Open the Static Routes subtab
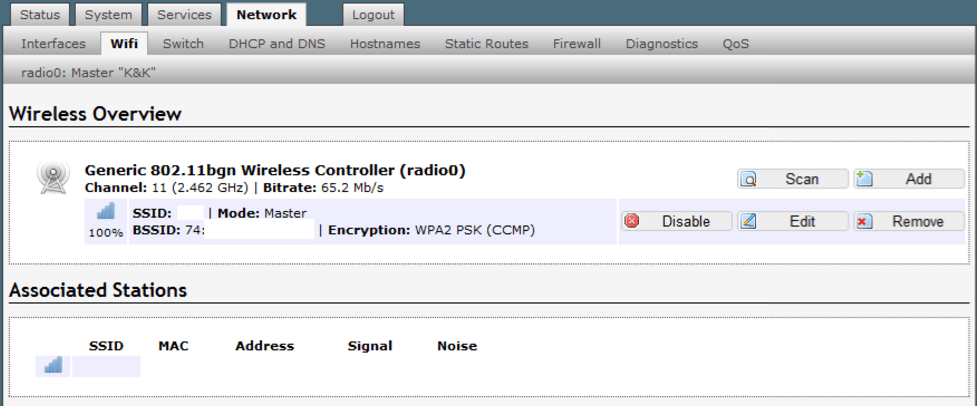This screenshot has width=977, height=406. click(x=486, y=44)
